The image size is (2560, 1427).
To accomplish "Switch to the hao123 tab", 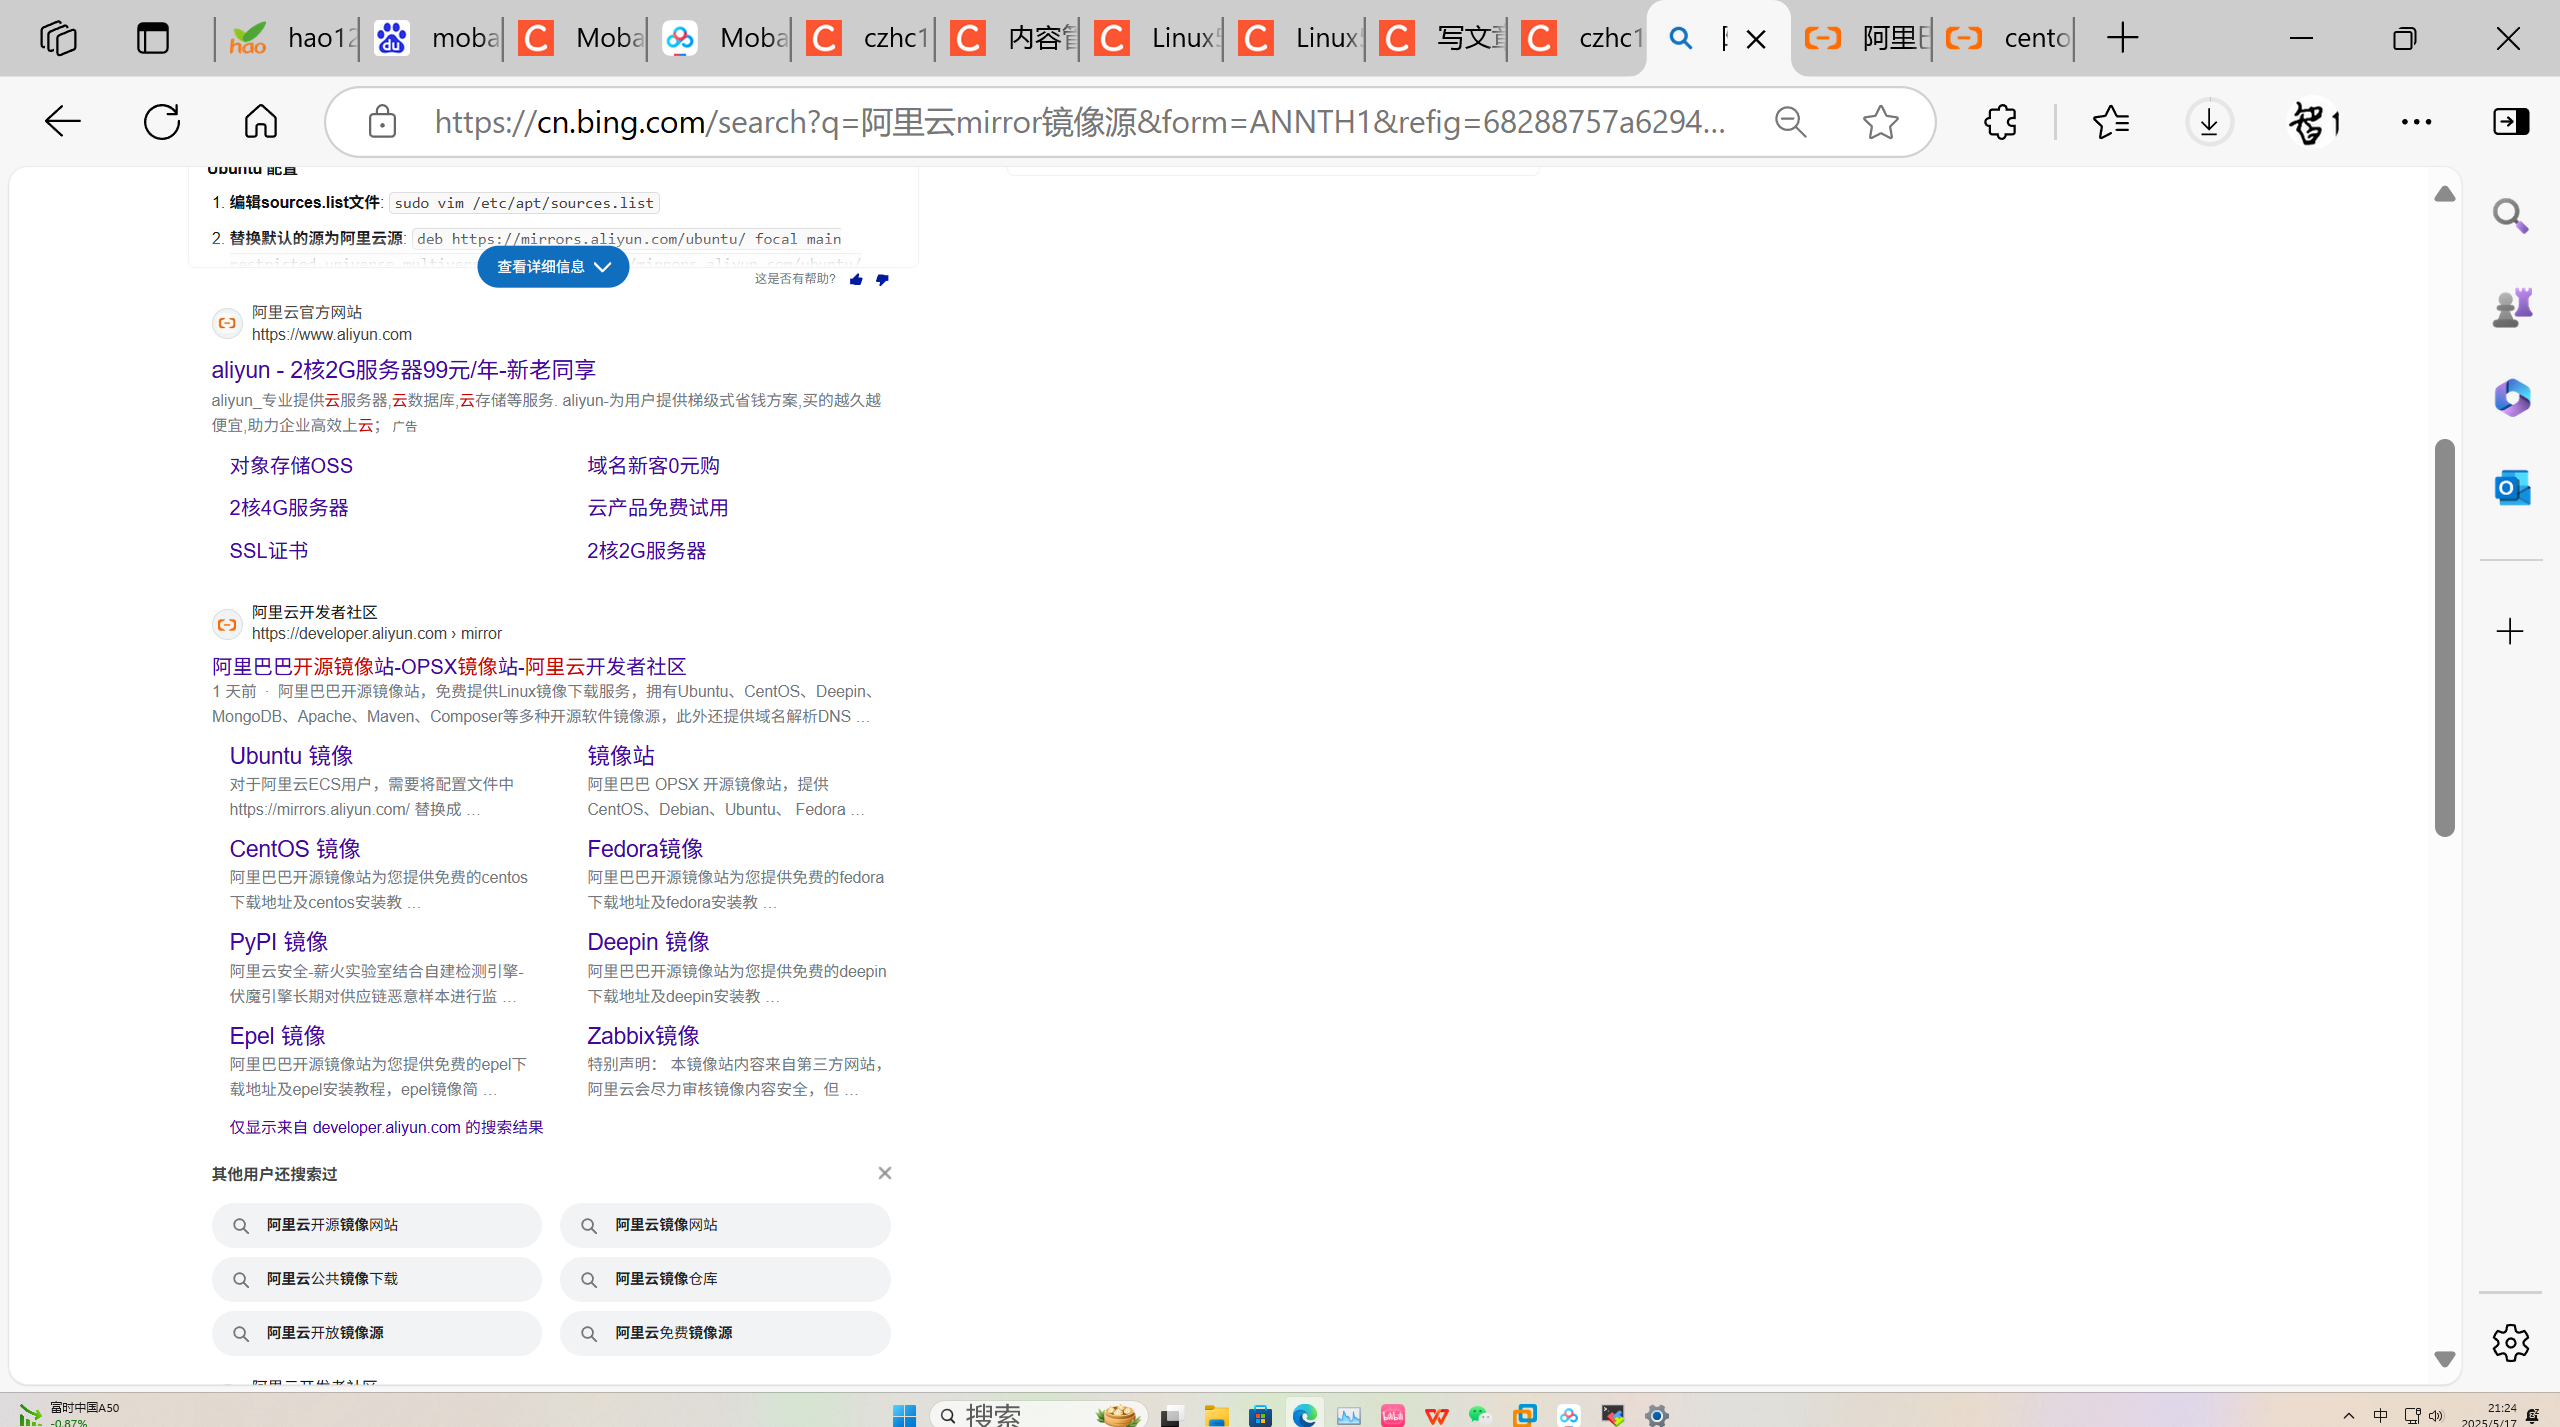I will tap(290, 38).
